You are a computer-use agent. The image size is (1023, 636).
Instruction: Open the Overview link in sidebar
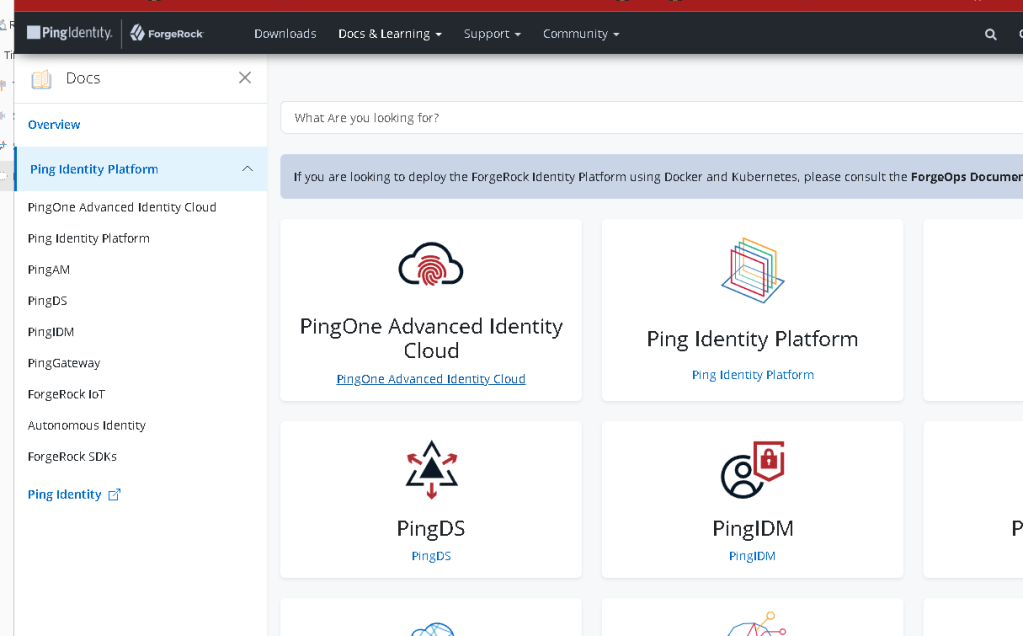pos(54,125)
